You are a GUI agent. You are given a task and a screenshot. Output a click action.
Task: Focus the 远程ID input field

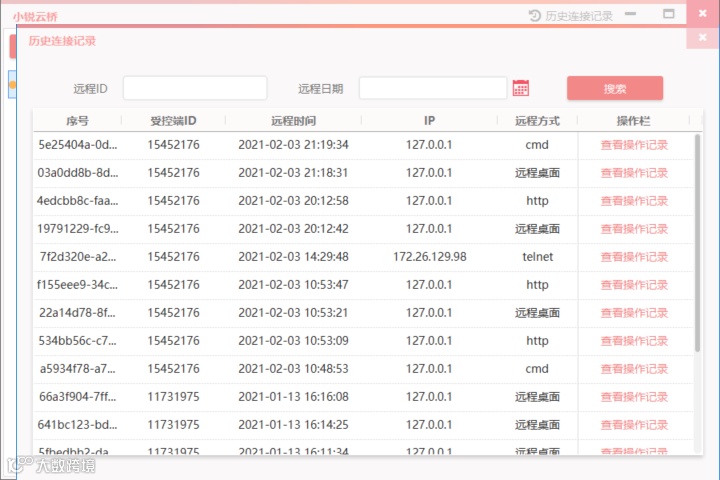(x=195, y=88)
